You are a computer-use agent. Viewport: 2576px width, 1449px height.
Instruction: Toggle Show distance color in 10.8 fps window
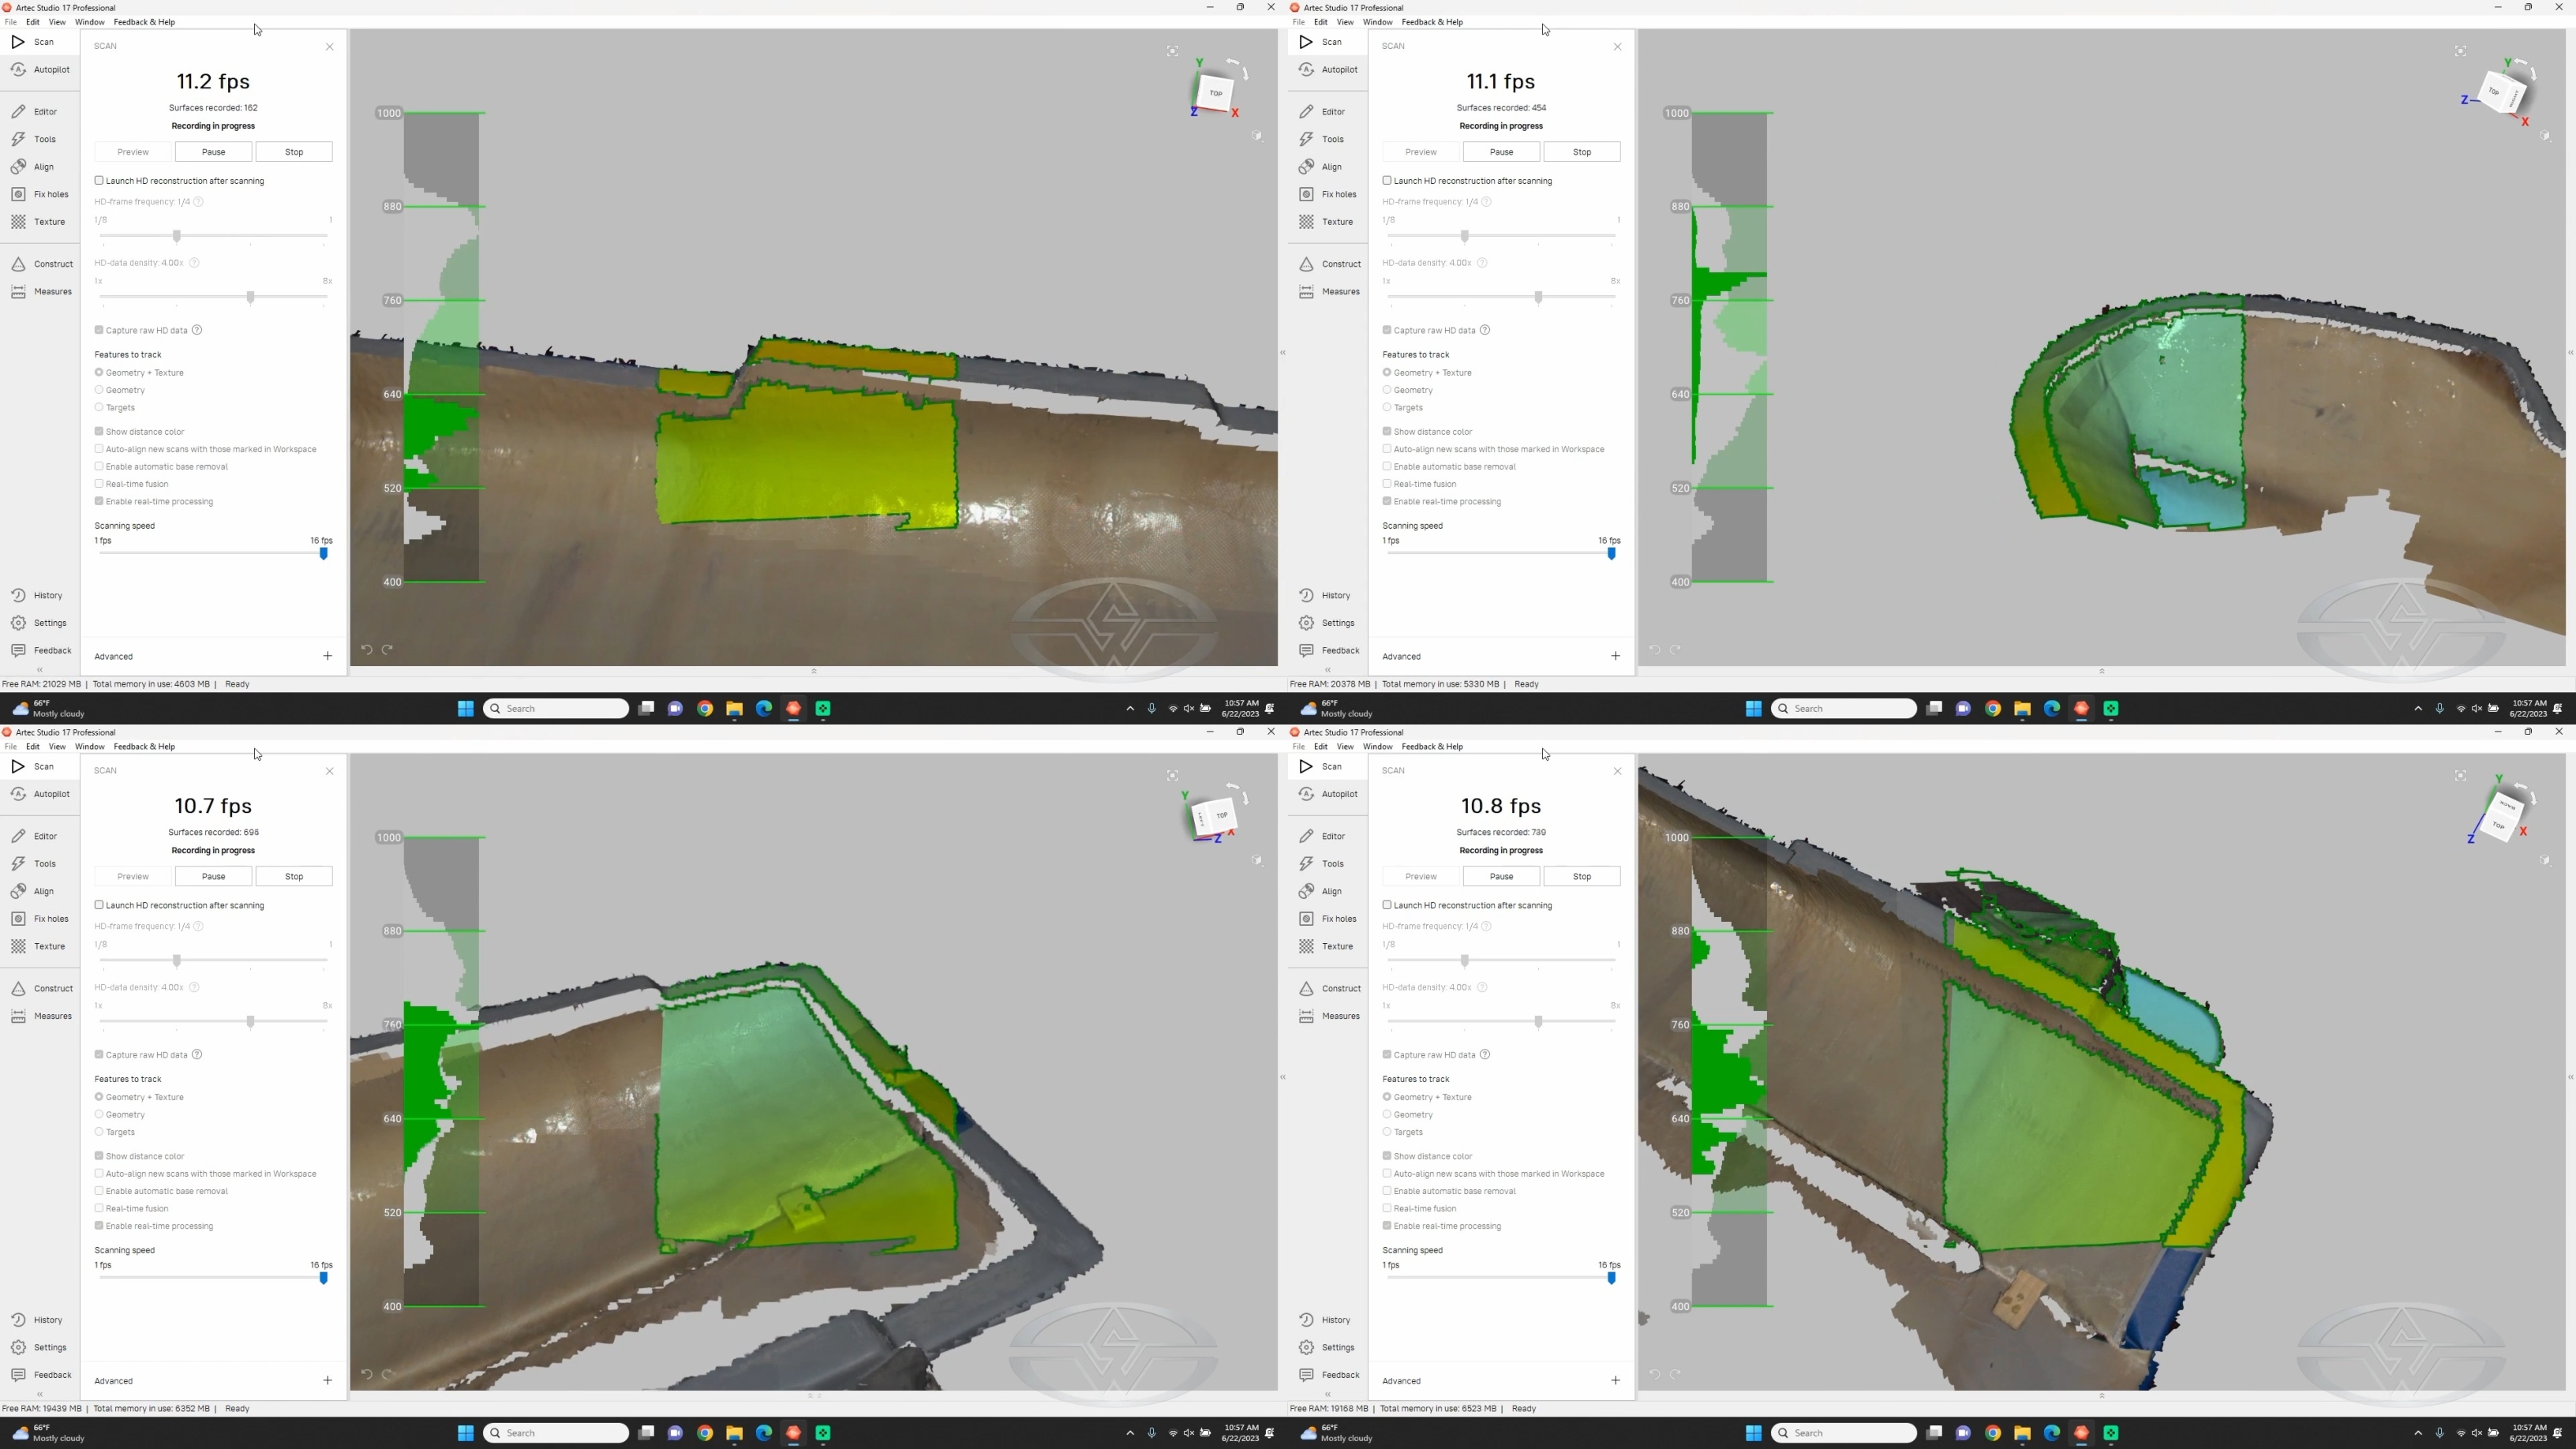tap(1387, 1156)
